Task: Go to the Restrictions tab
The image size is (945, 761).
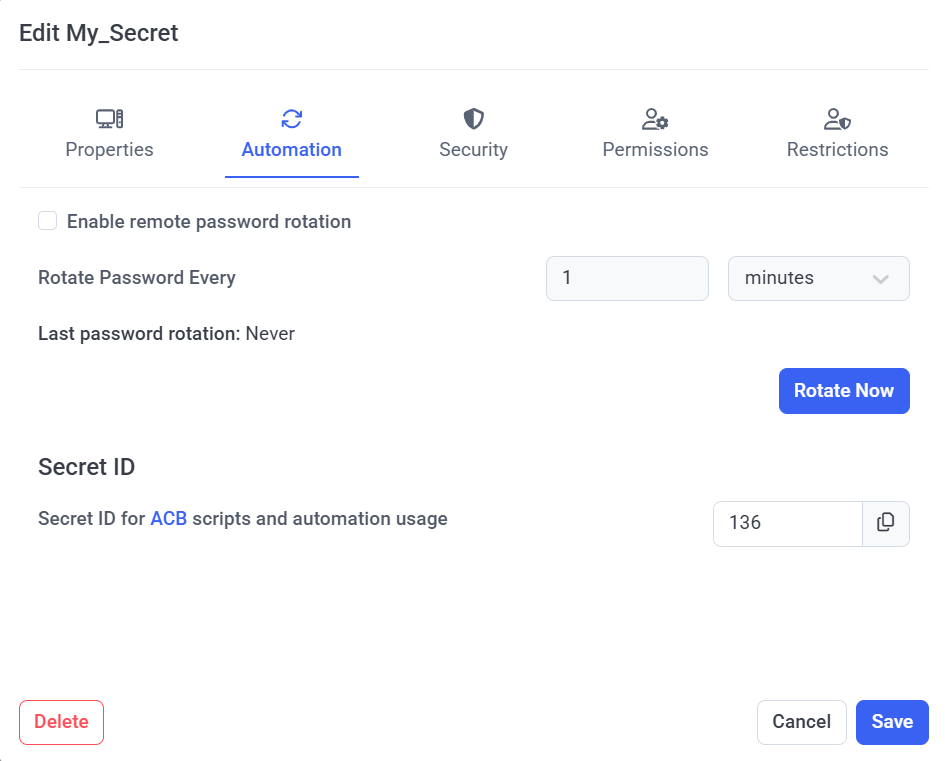Action: point(837,149)
